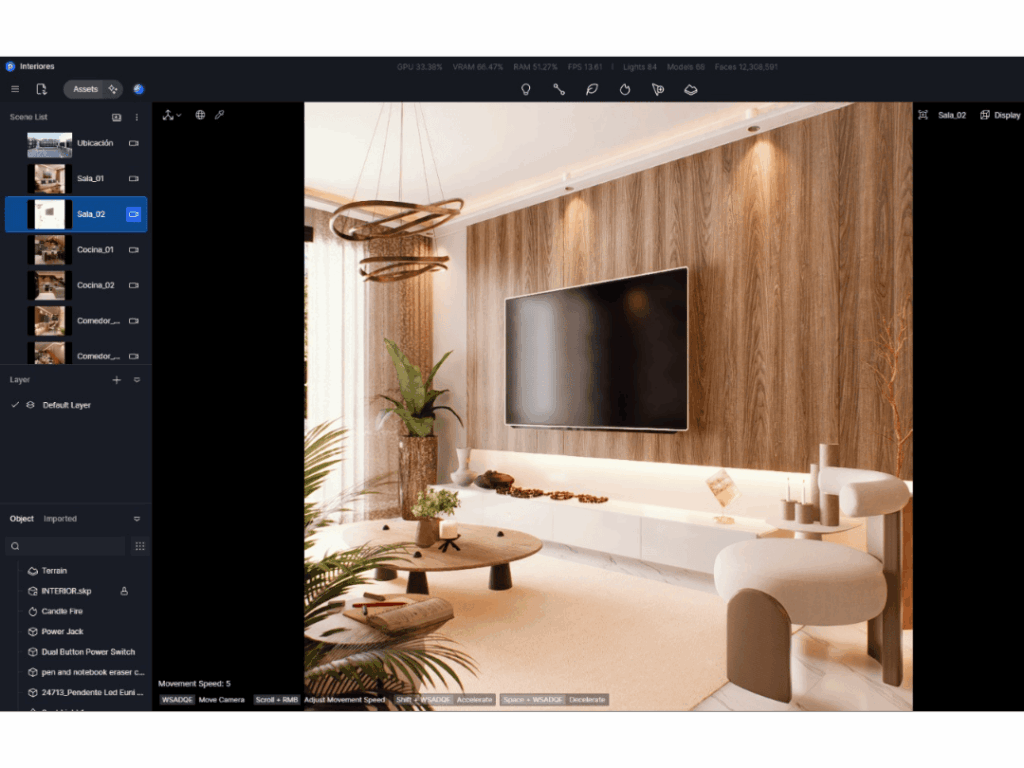Open the Assets library

(x=86, y=89)
